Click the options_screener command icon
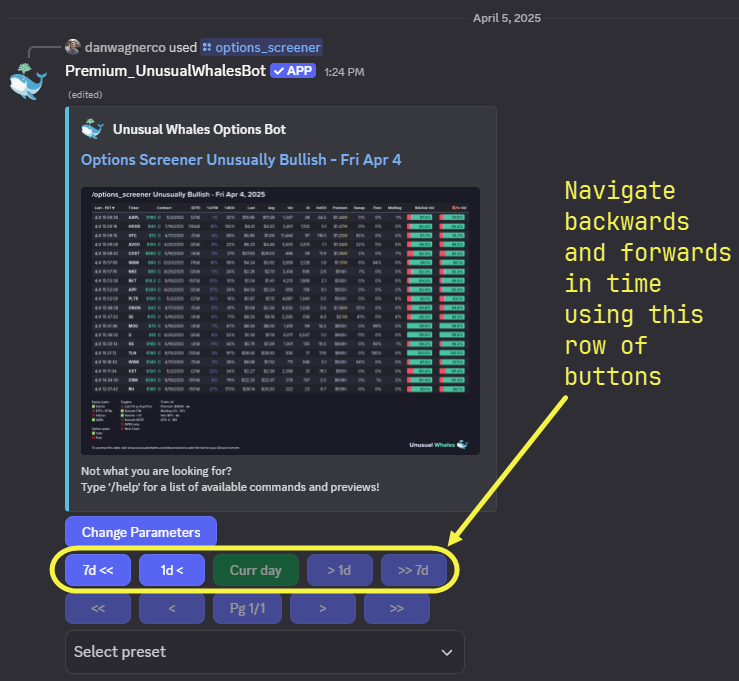The width and height of the screenshot is (739, 681). pos(207,47)
